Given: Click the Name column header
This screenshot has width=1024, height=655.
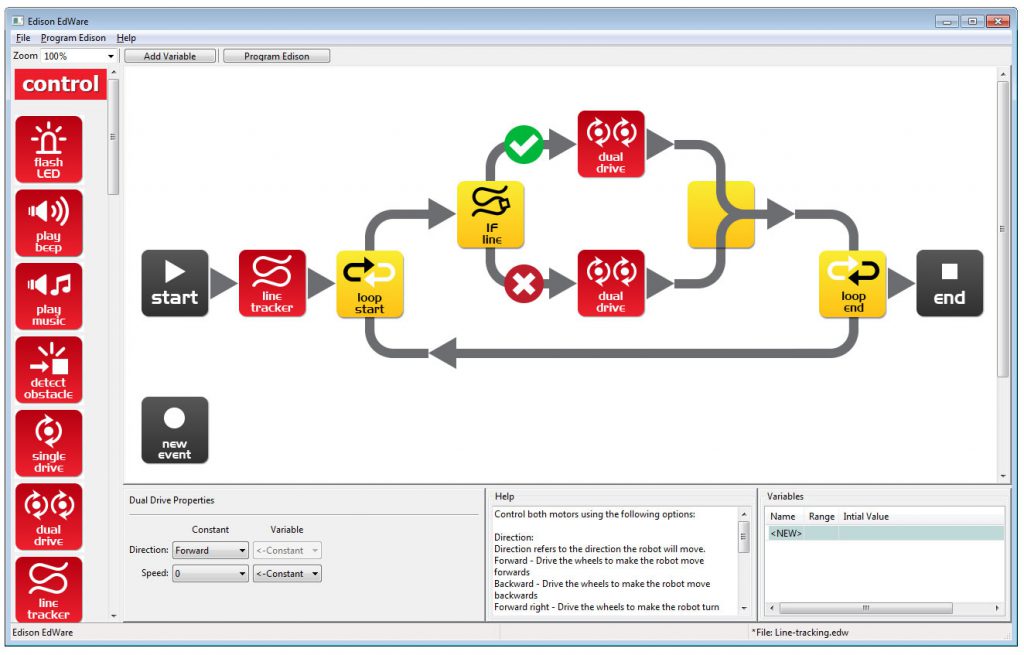Looking at the screenshot, I should 783,517.
